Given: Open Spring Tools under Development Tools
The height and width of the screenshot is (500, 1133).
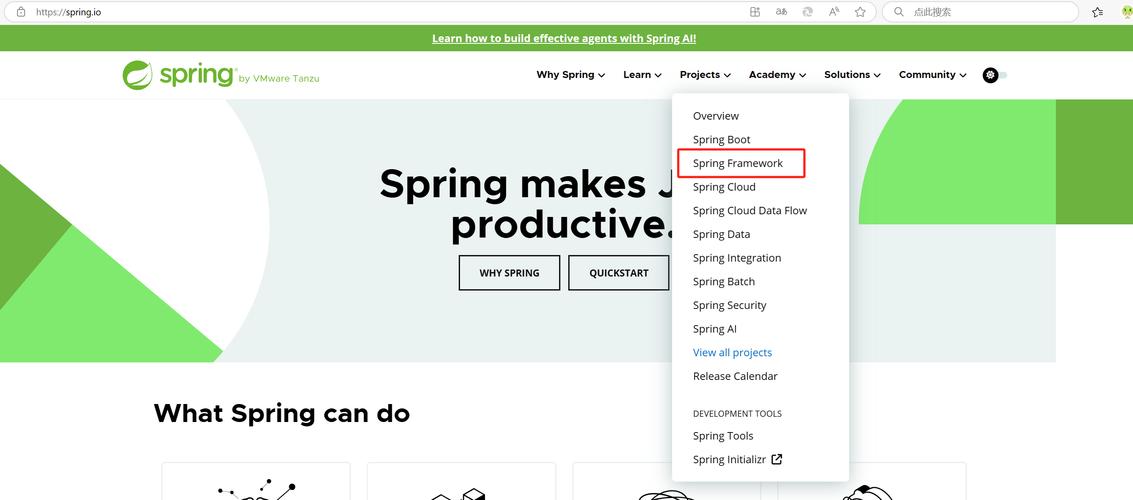Looking at the screenshot, I should (723, 436).
